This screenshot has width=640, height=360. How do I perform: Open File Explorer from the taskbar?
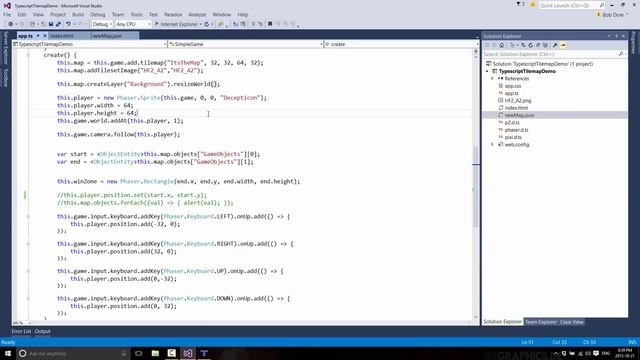click(155, 353)
